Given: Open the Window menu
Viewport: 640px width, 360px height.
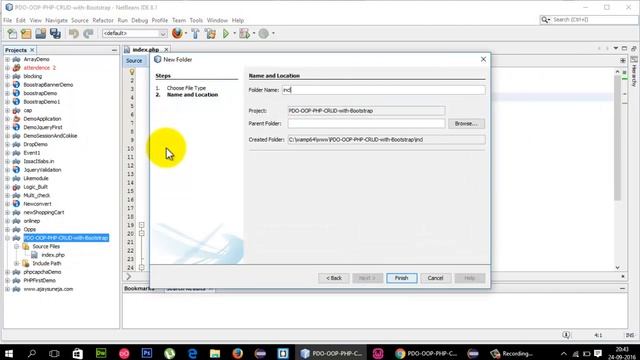Looking at the screenshot, I should click(x=217, y=20).
